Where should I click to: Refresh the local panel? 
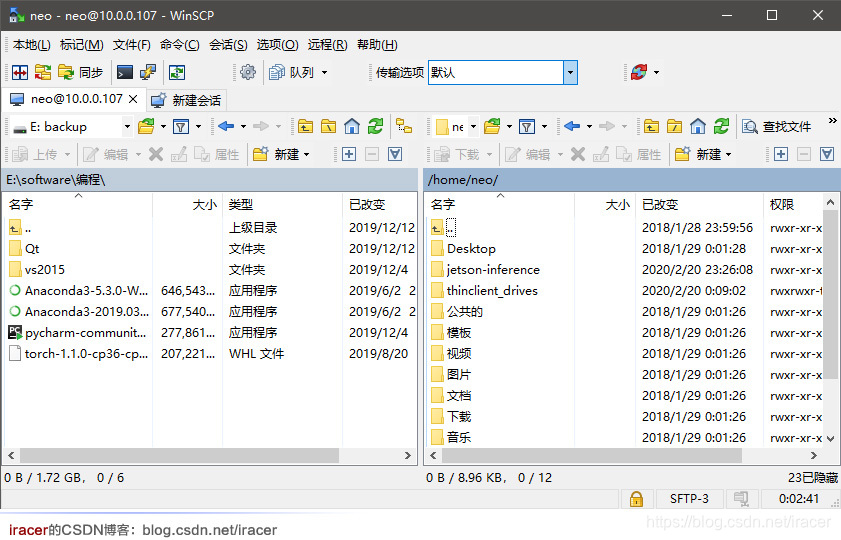(x=375, y=127)
